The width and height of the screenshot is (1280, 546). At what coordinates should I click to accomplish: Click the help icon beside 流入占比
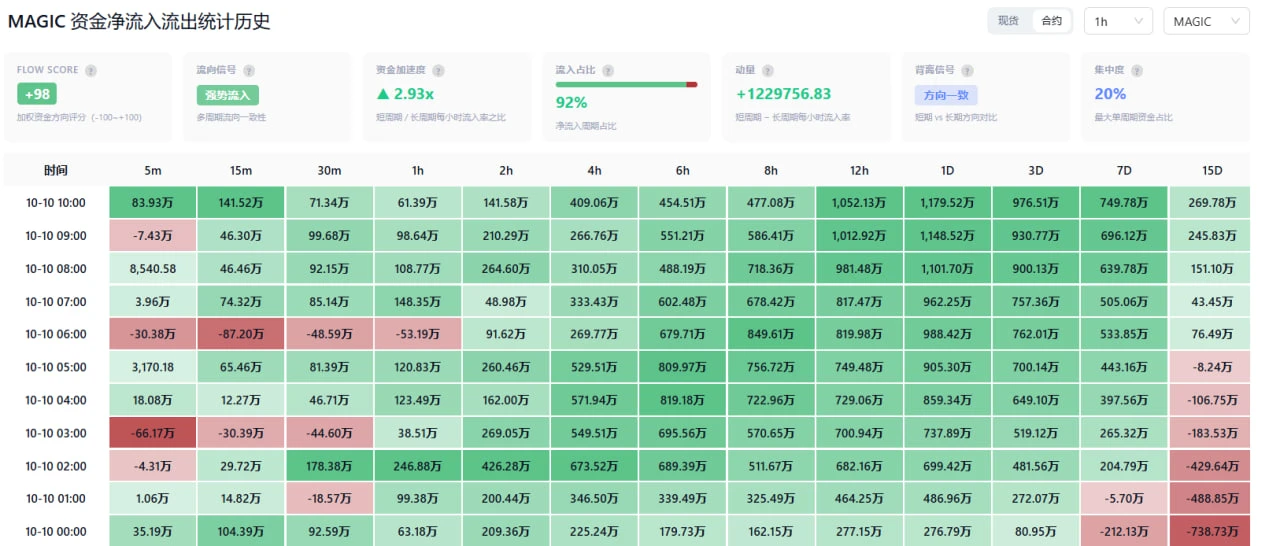pos(608,71)
